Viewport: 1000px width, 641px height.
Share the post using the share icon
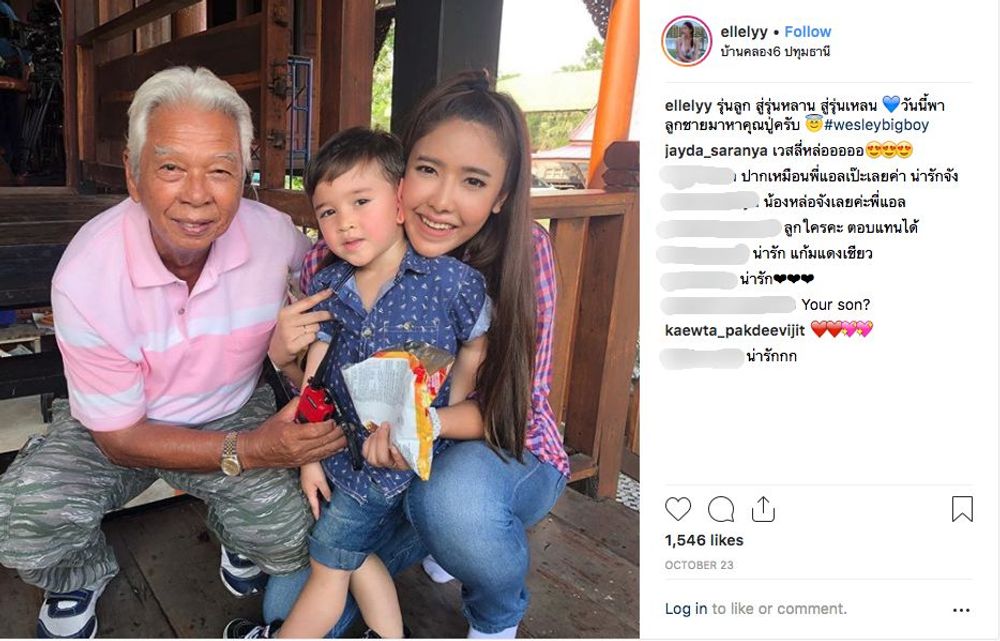(763, 509)
